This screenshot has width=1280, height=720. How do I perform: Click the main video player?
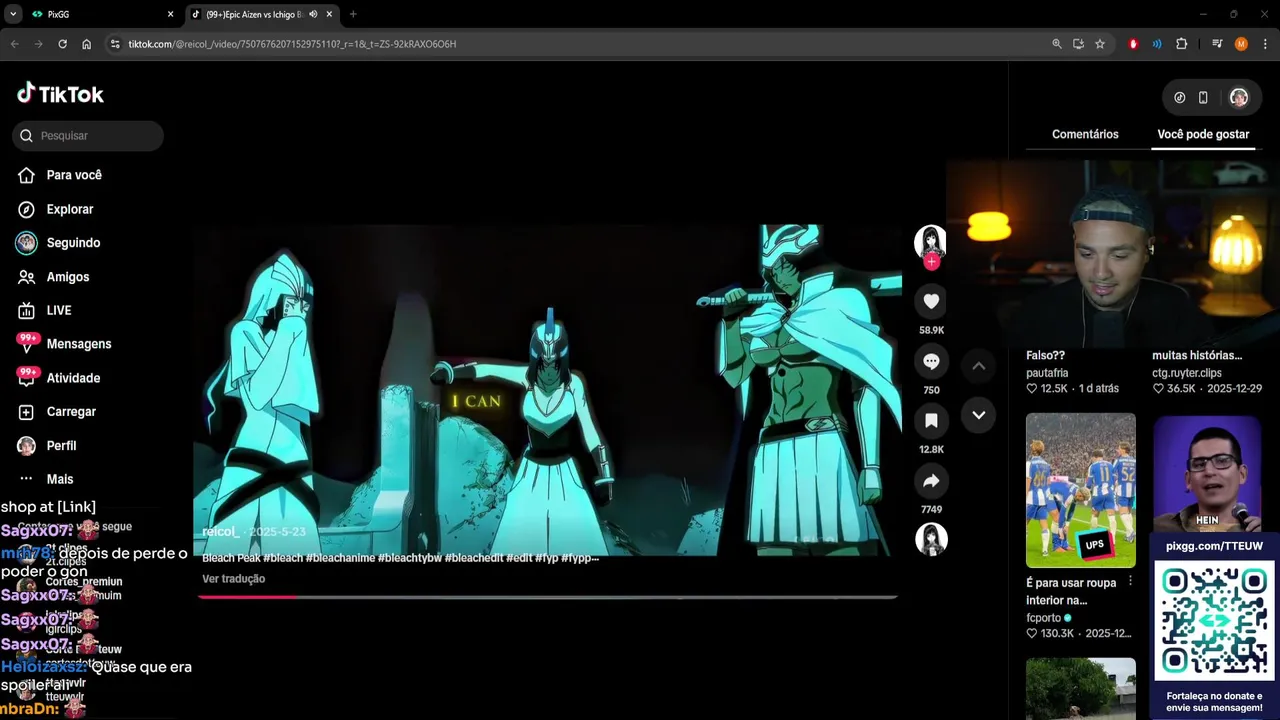click(x=547, y=390)
